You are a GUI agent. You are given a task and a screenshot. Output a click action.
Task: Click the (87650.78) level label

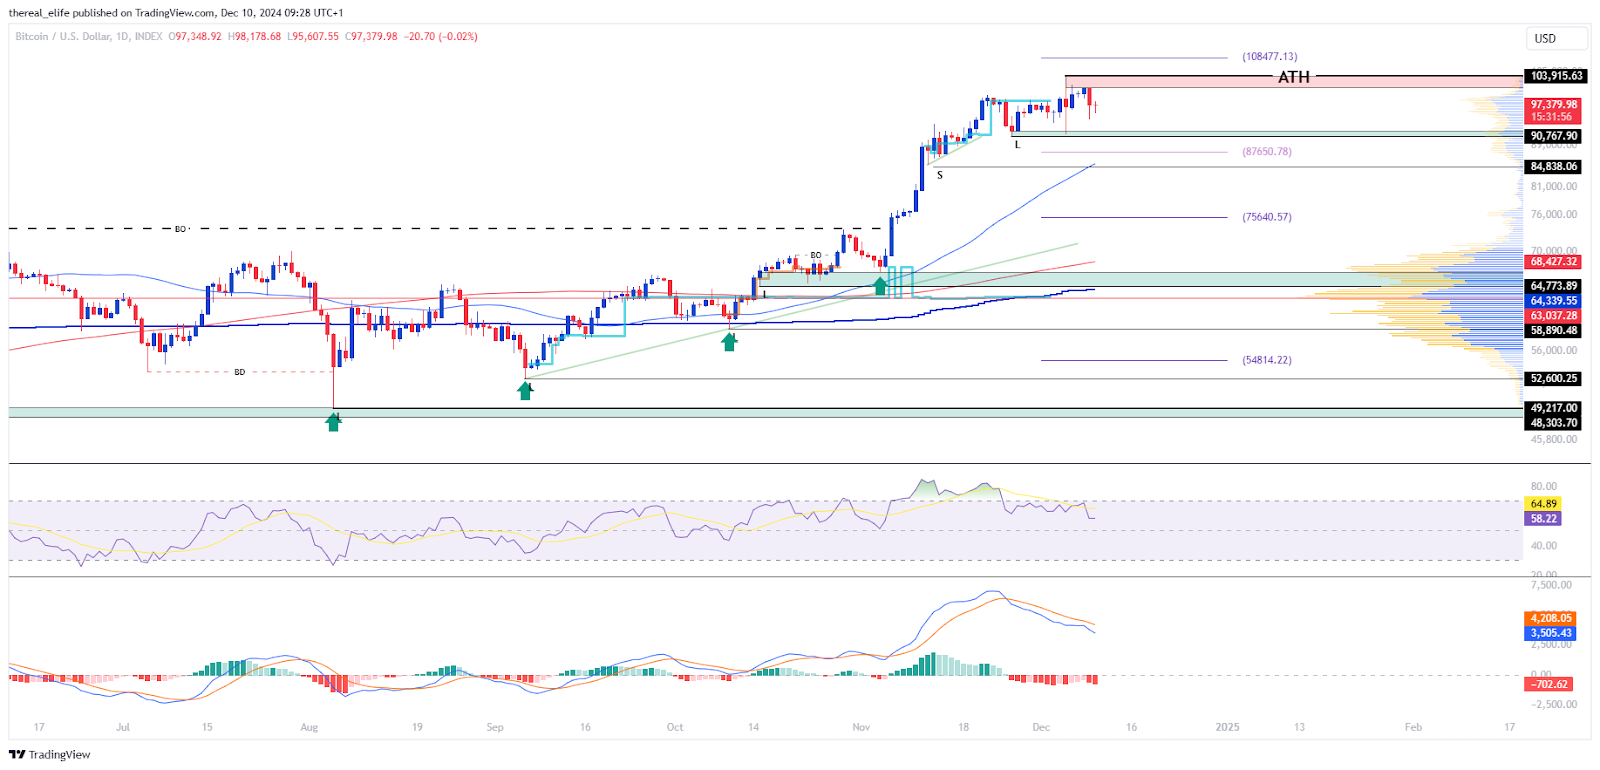(1266, 152)
